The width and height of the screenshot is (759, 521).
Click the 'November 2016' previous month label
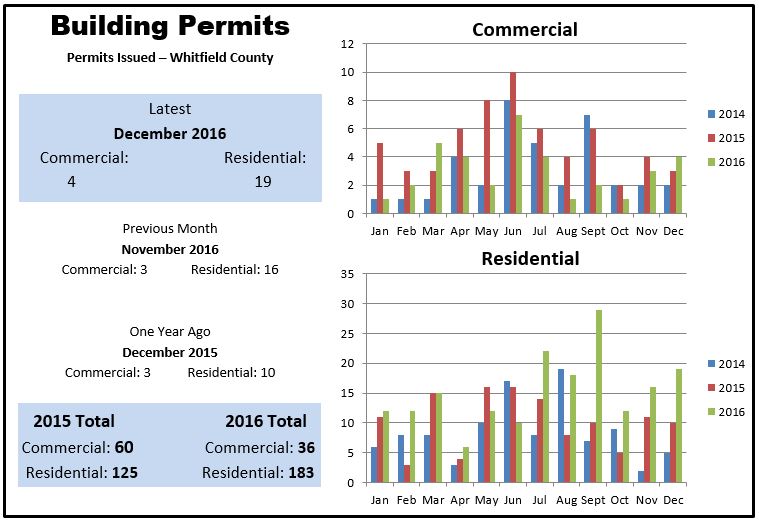(170, 250)
